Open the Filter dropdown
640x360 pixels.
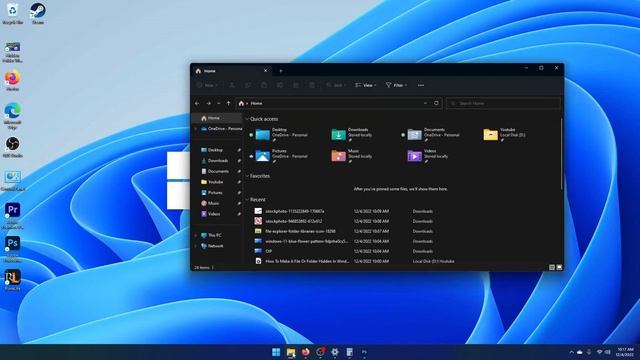point(396,85)
